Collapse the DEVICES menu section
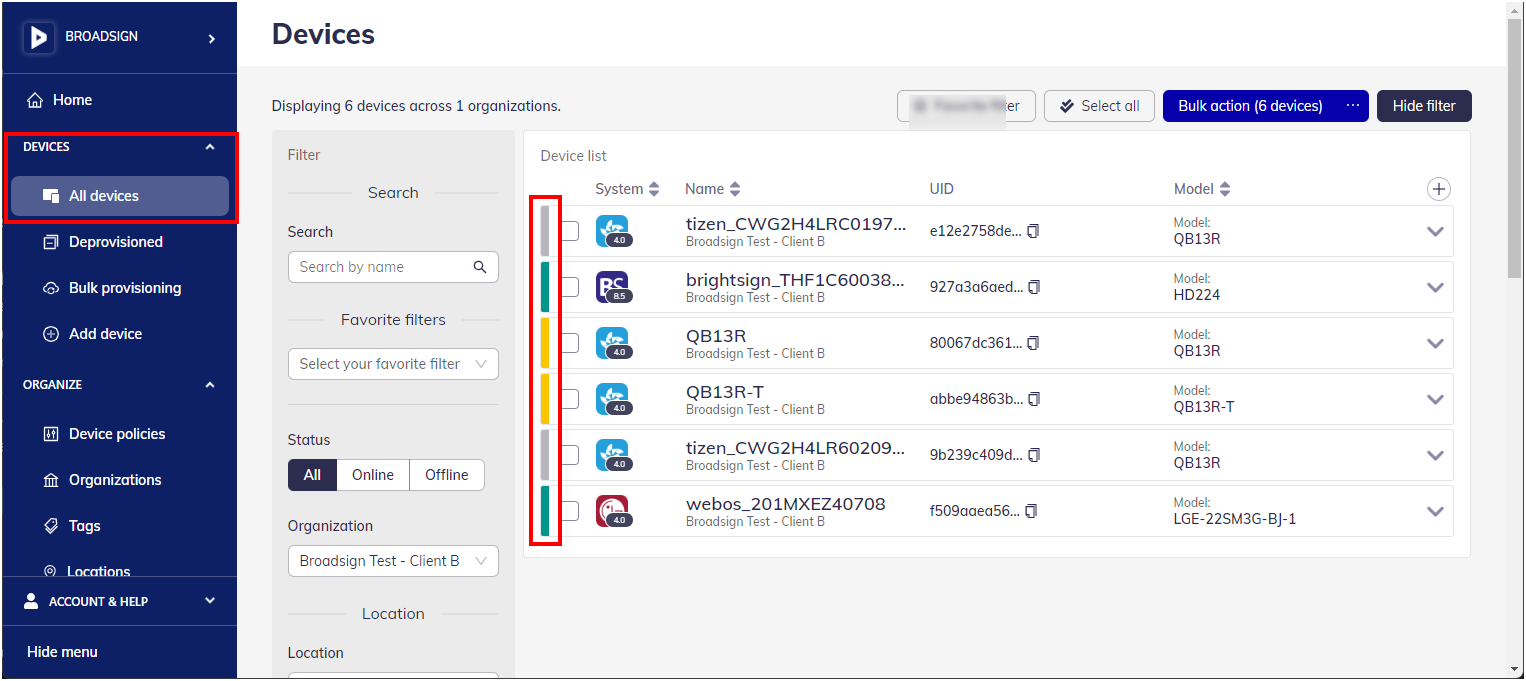 [x=209, y=147]
